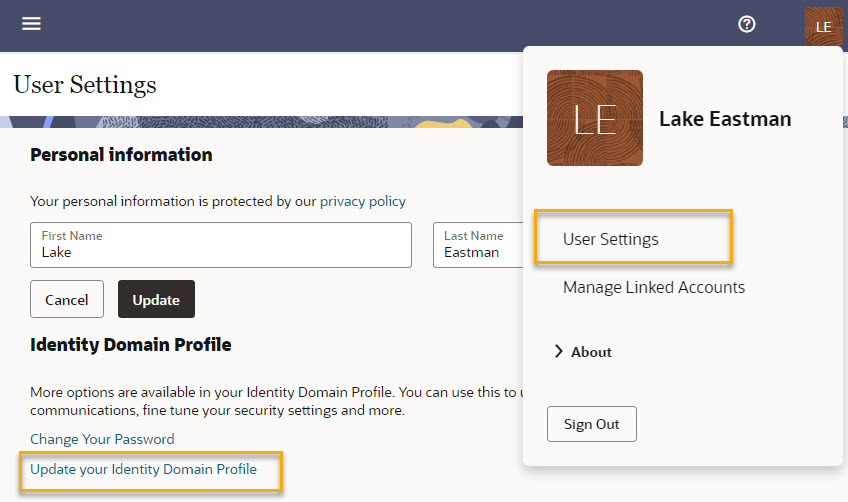
Task: Click the Personal information heading
Action: click(x=121, y=155)
